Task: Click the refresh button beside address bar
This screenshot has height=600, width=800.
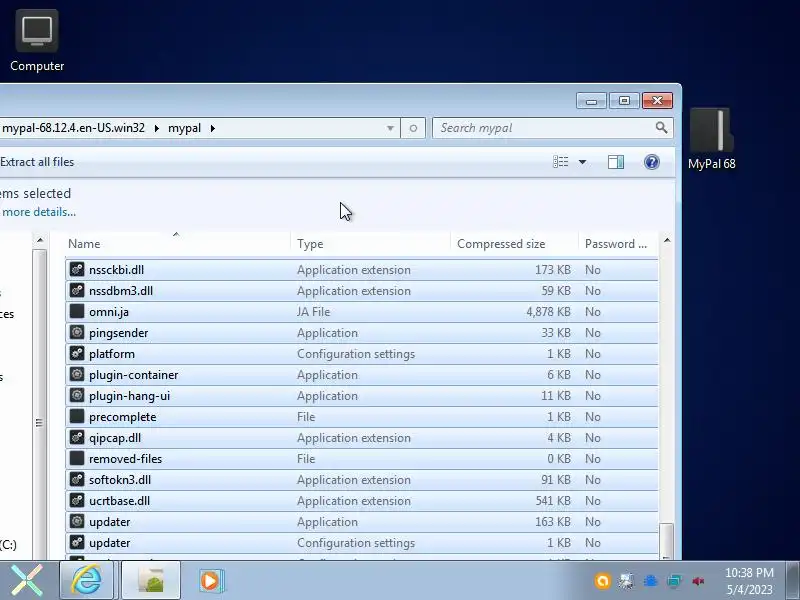Action: [x=413, y=128]
